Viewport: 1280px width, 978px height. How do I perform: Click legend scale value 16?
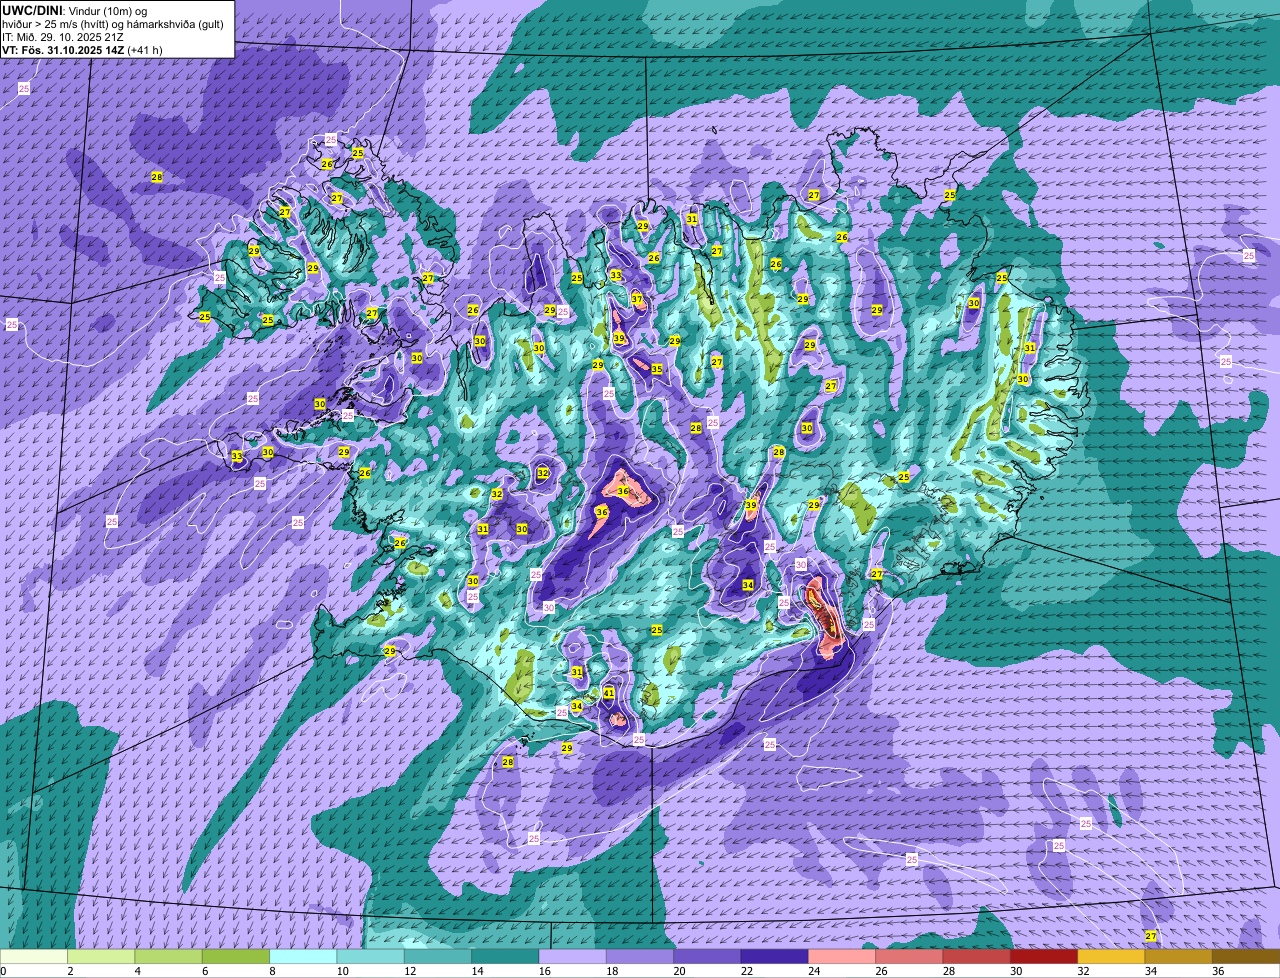545,971
